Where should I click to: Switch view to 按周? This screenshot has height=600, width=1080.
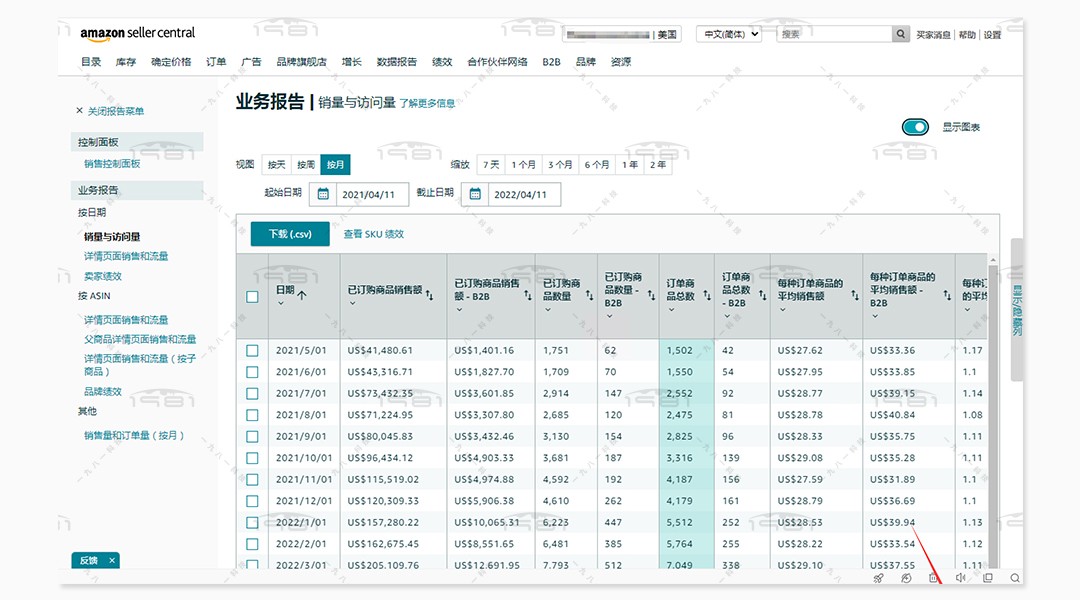click(306, 165)
